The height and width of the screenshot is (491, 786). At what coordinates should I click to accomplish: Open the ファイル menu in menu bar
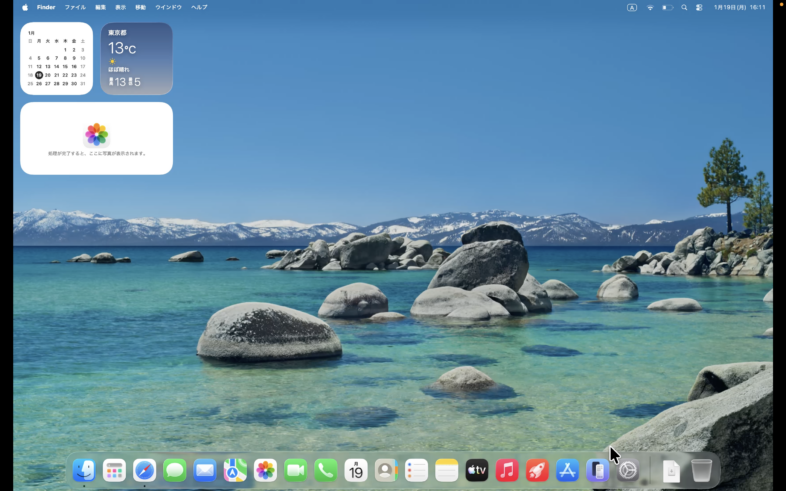coord(75,7)
